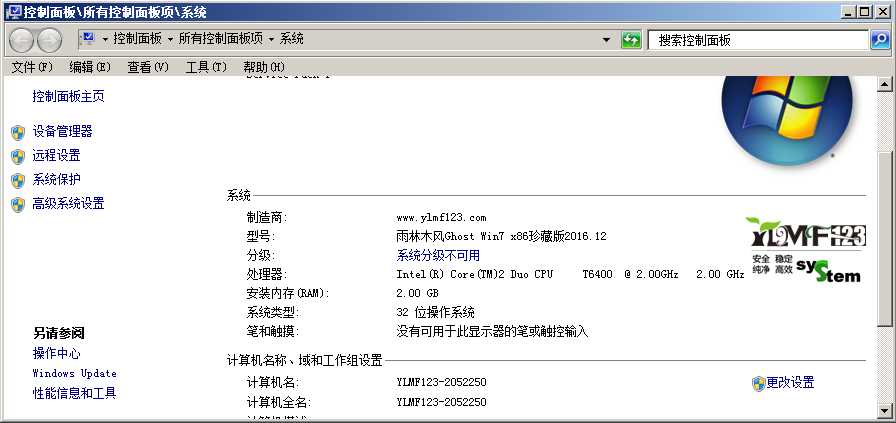Expand dropdown arrow after 所有控制面板项 breadcrumb
The image size is (896, 423).
click(271, 39)
